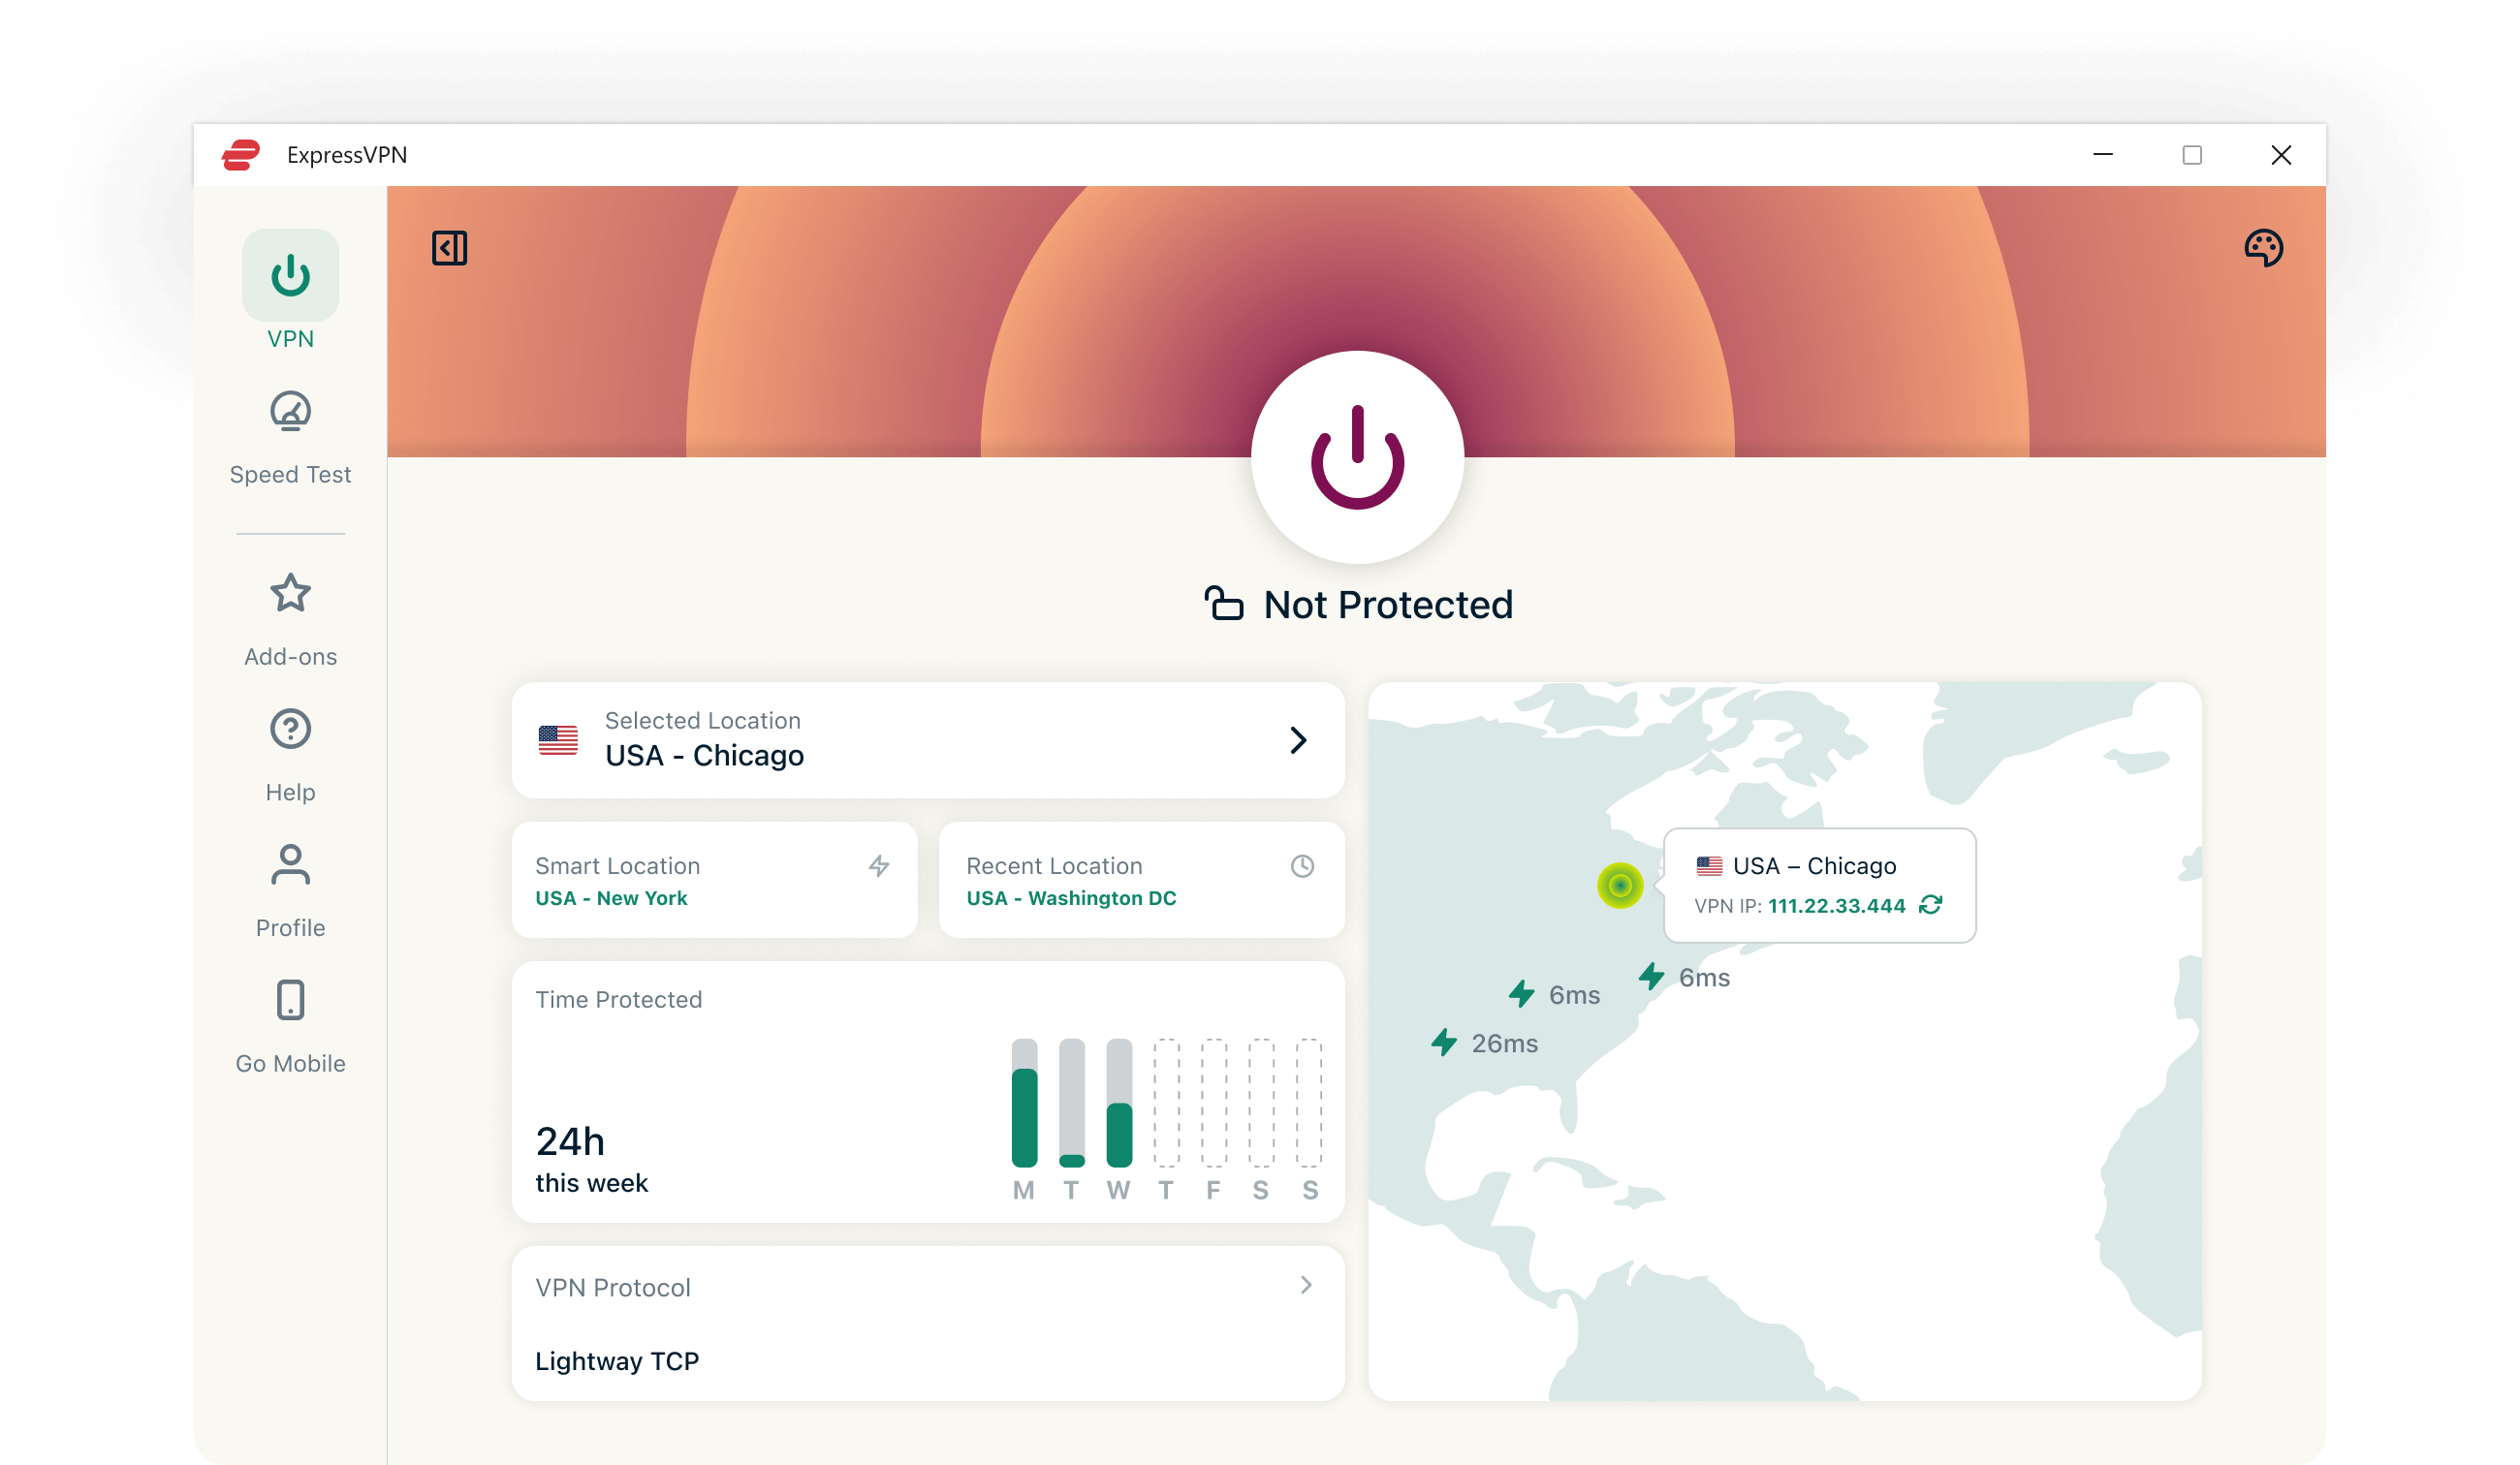Open the Add-ons star icon
The height and width of the screenshot is (1465, 2520).
tap(290, 594)
